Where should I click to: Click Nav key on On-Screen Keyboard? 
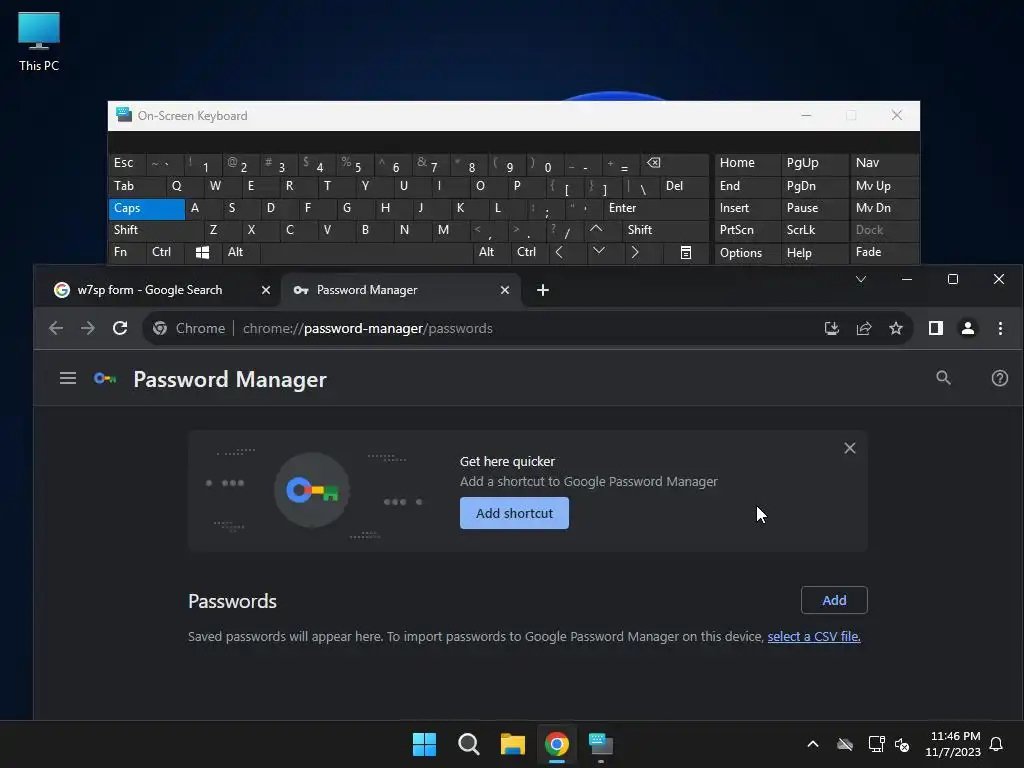pyautogui.click(x=884, y=163)
